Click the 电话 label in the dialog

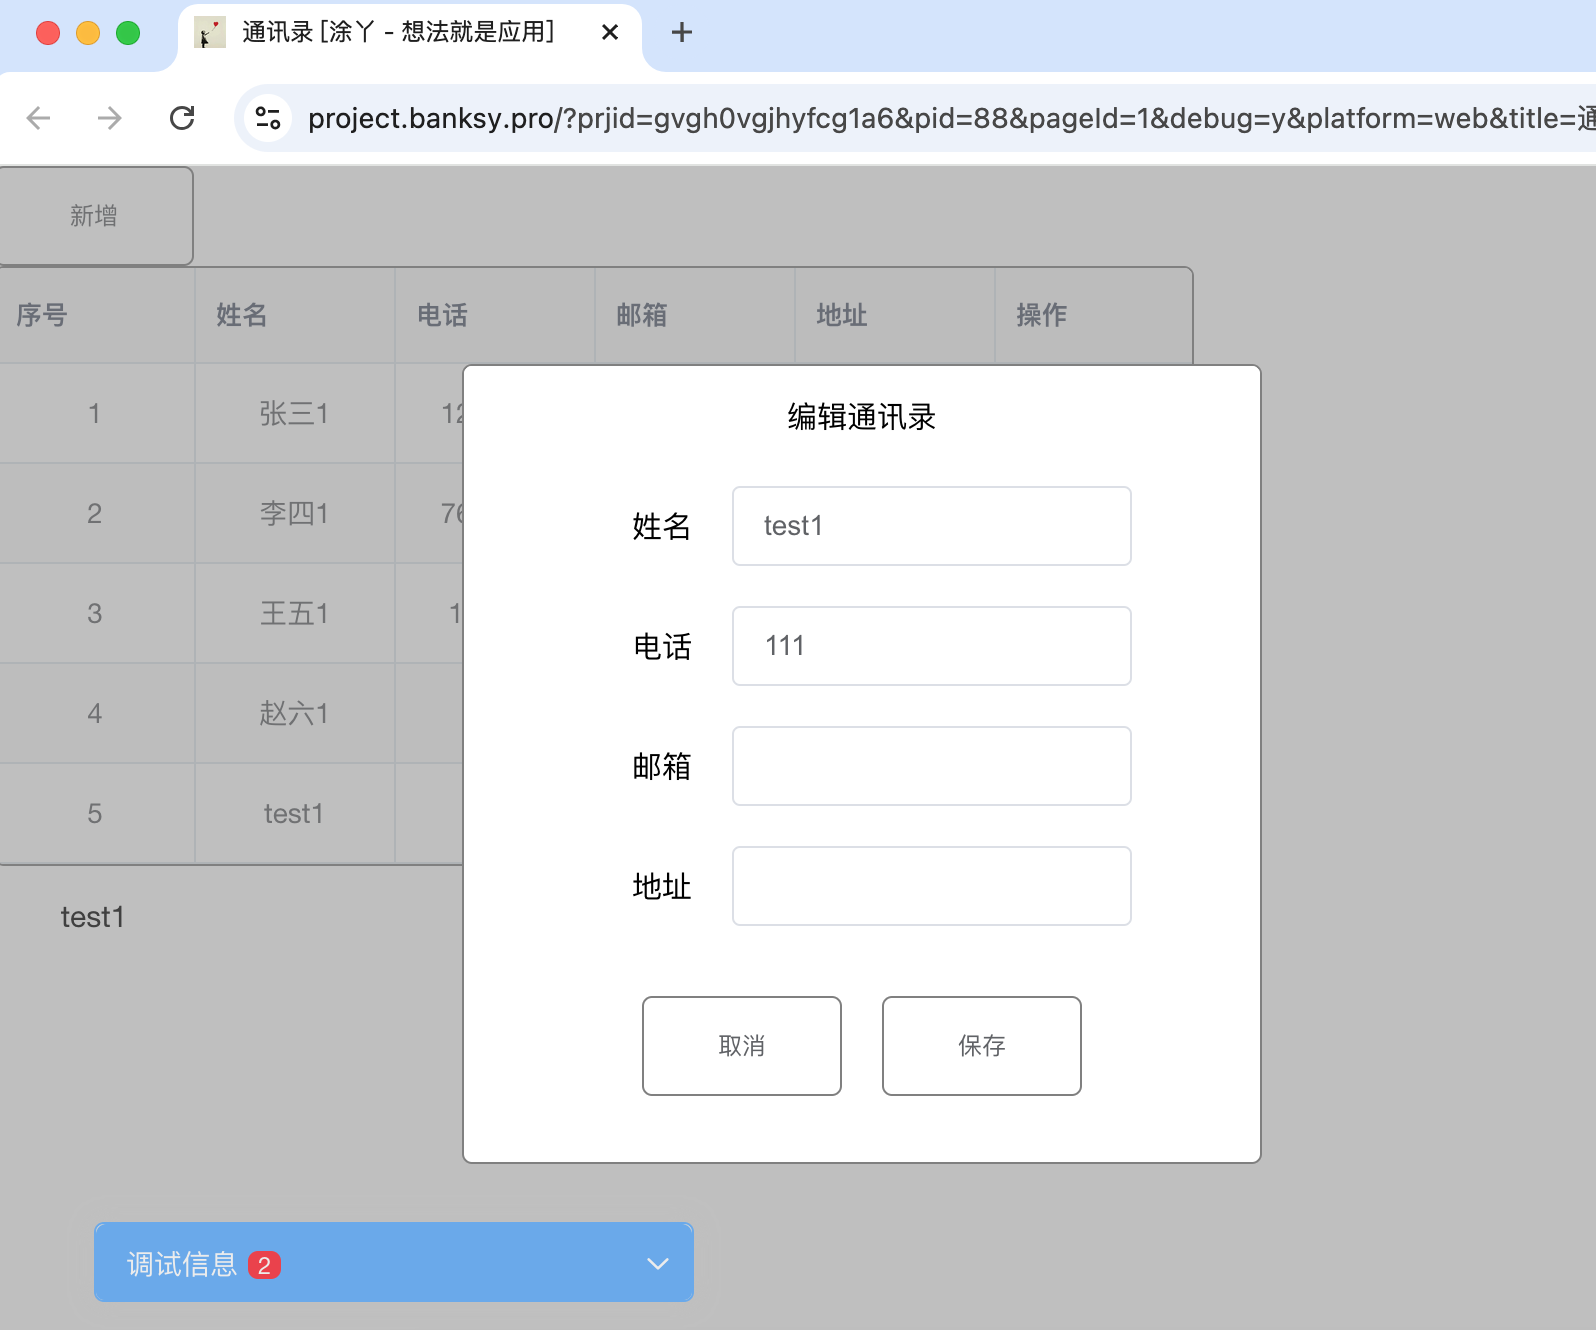pos(662,646)
